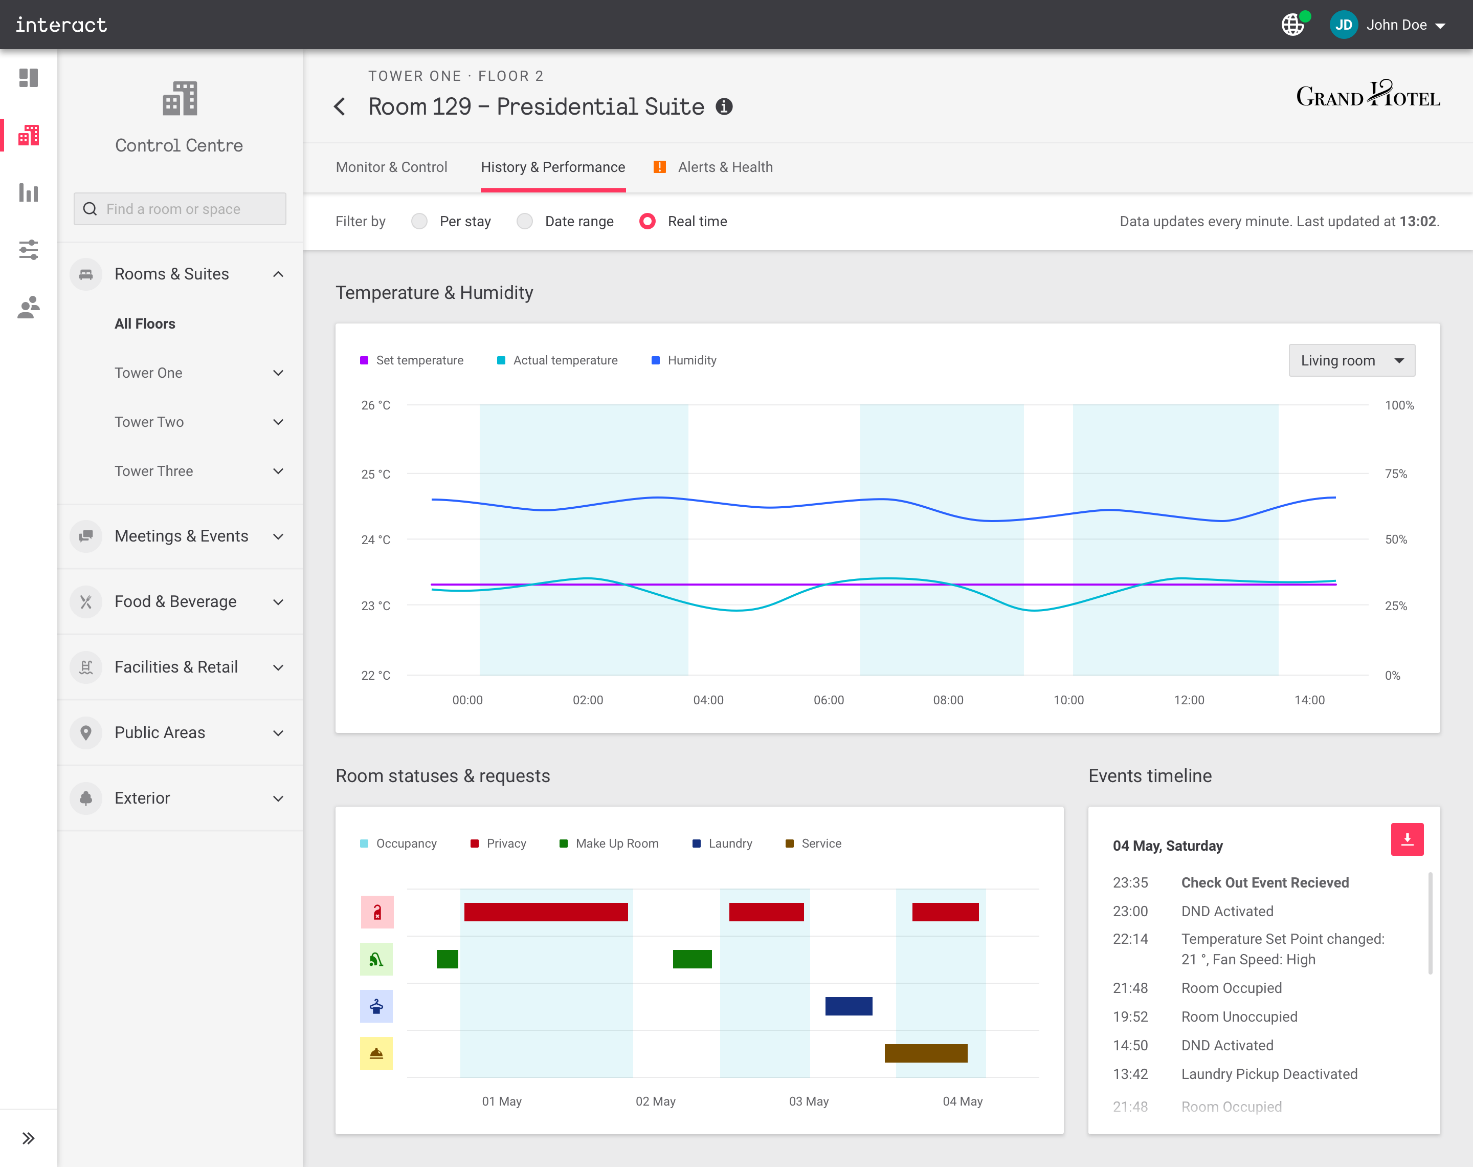The image size is (1473, 1167).
Task: Open the sliders settings icon in rail
Action: coord(29,250)
